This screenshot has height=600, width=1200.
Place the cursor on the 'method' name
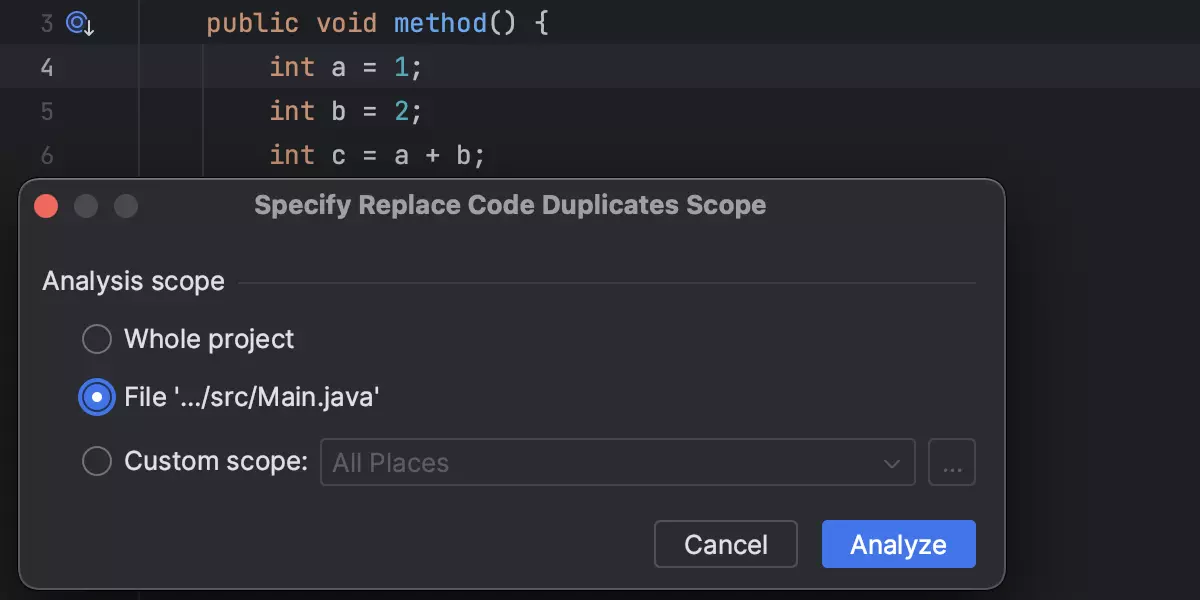pyautogui.click(x=440, y=23)
